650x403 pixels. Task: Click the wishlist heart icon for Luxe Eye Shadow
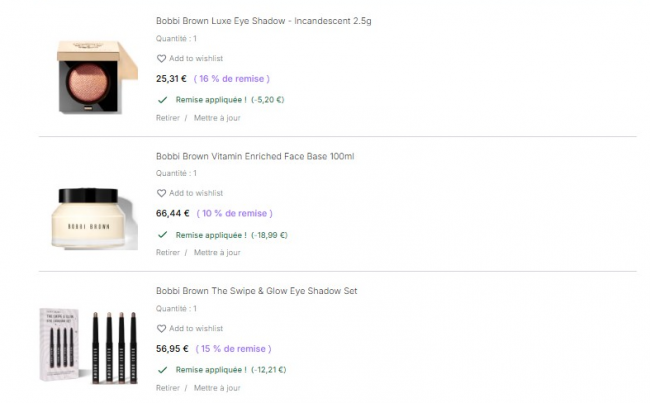pos(161,59)
